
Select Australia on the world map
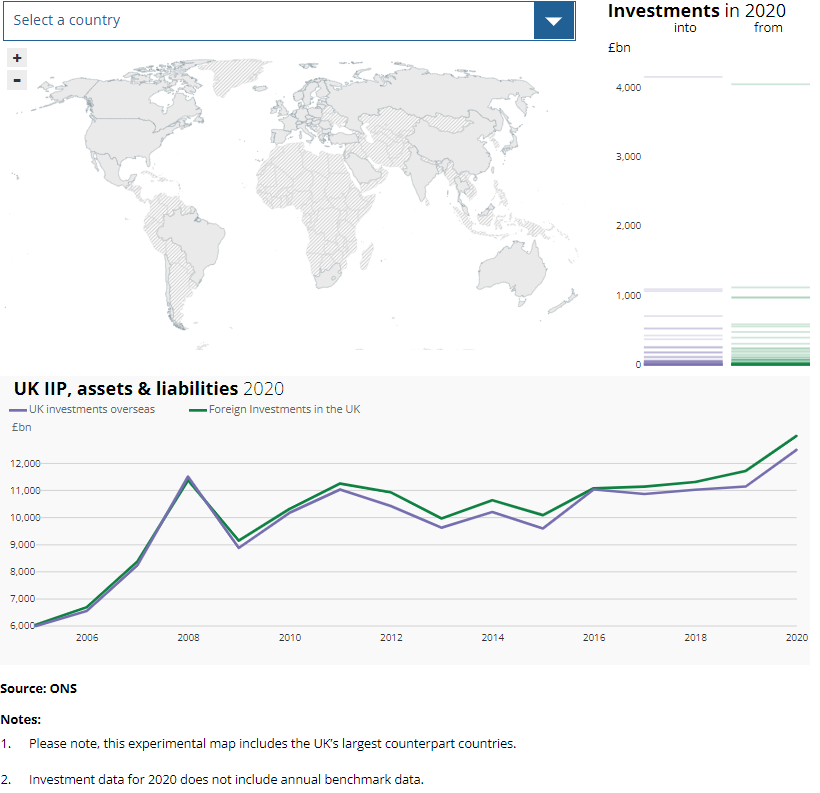click(511, 267)
